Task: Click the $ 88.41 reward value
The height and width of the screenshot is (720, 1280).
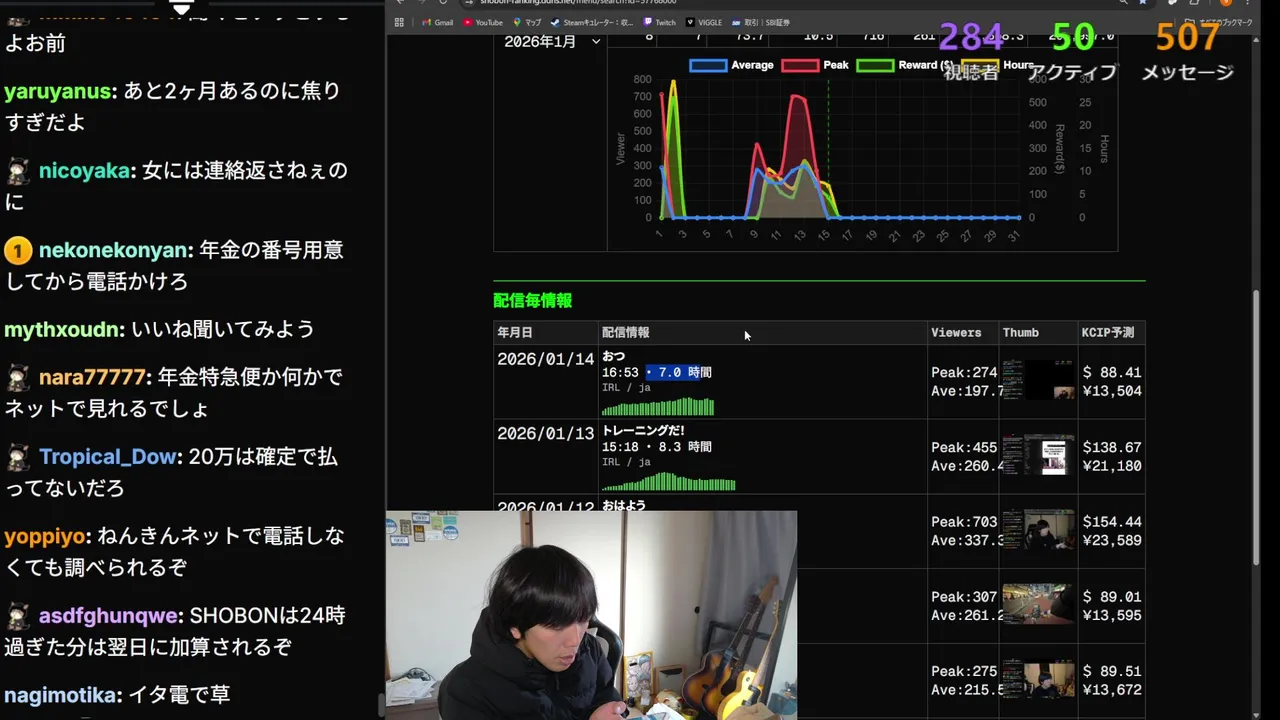Action: click(1111, 373)
